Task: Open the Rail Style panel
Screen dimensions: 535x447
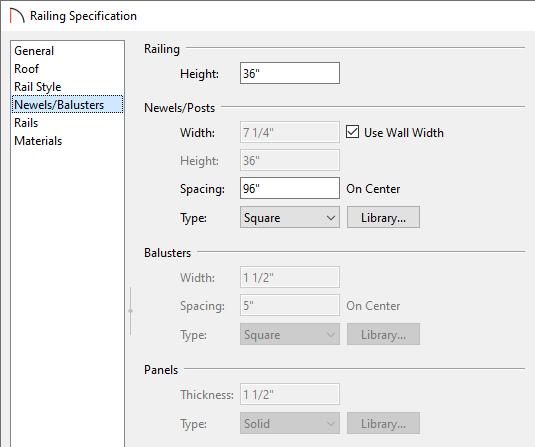Action: click(38, 87)
